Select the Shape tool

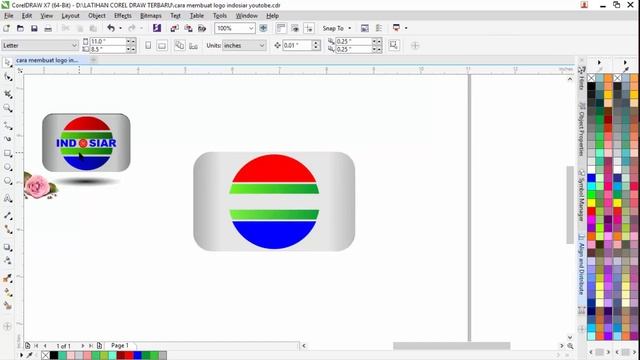click(7, 77)
